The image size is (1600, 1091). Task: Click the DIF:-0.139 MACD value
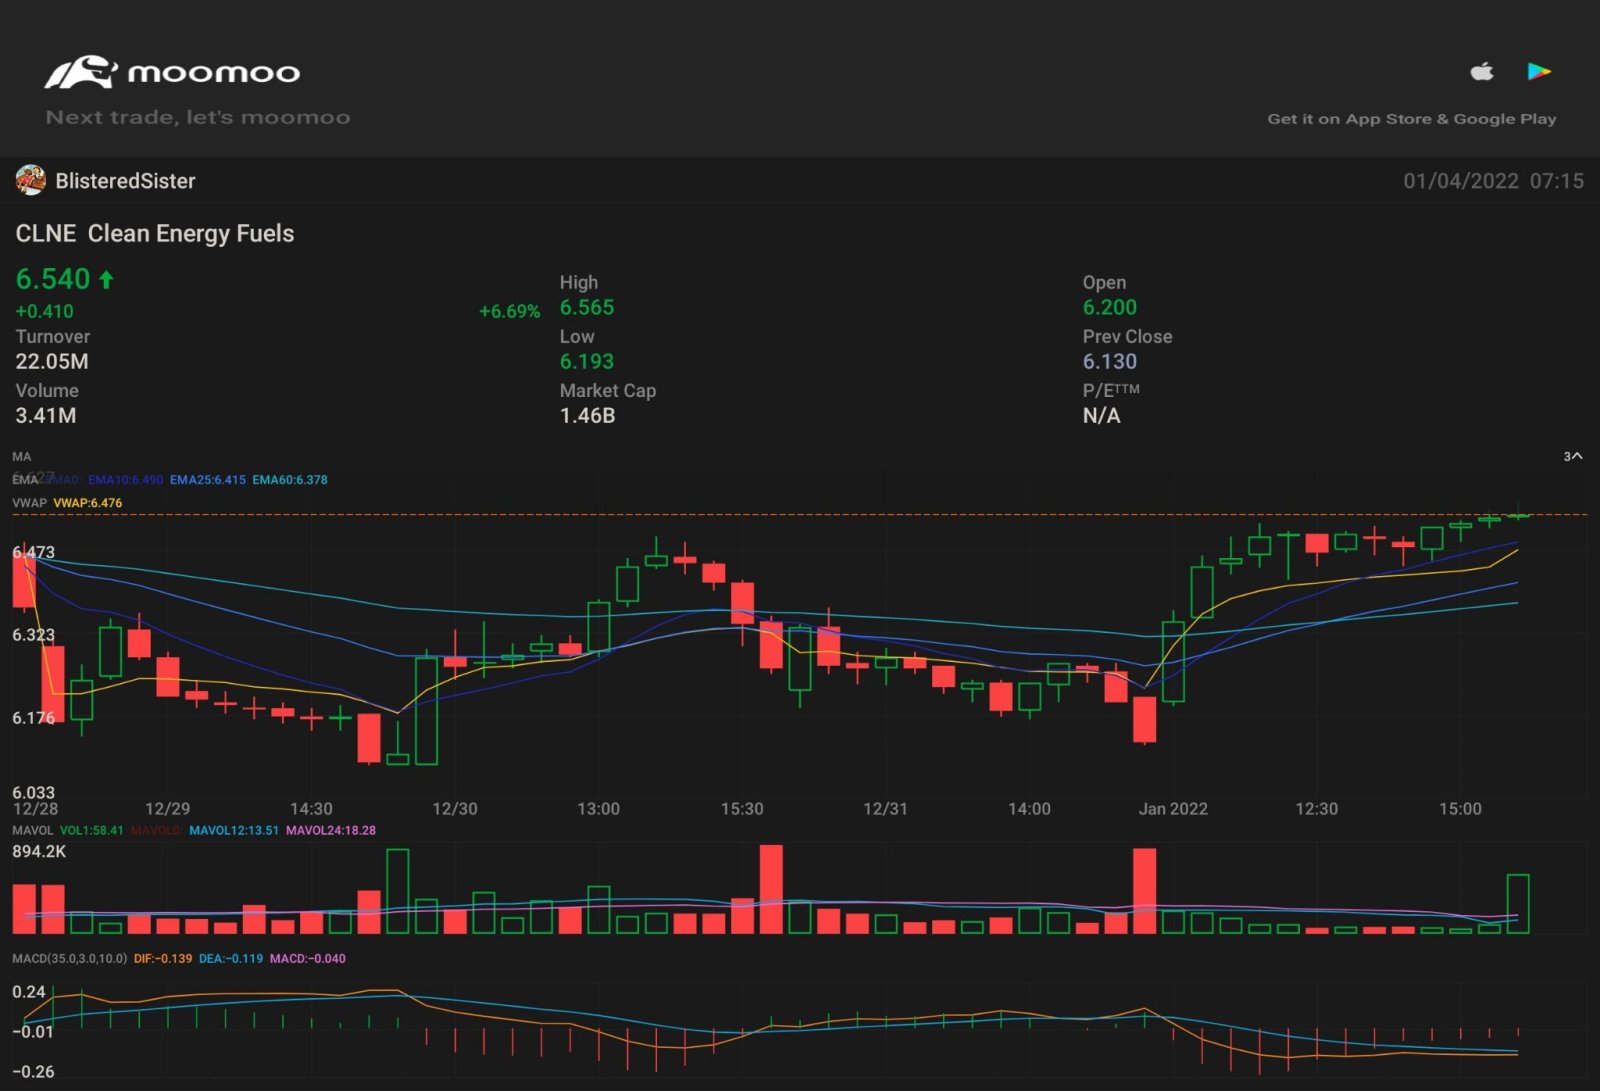(163, 958)
